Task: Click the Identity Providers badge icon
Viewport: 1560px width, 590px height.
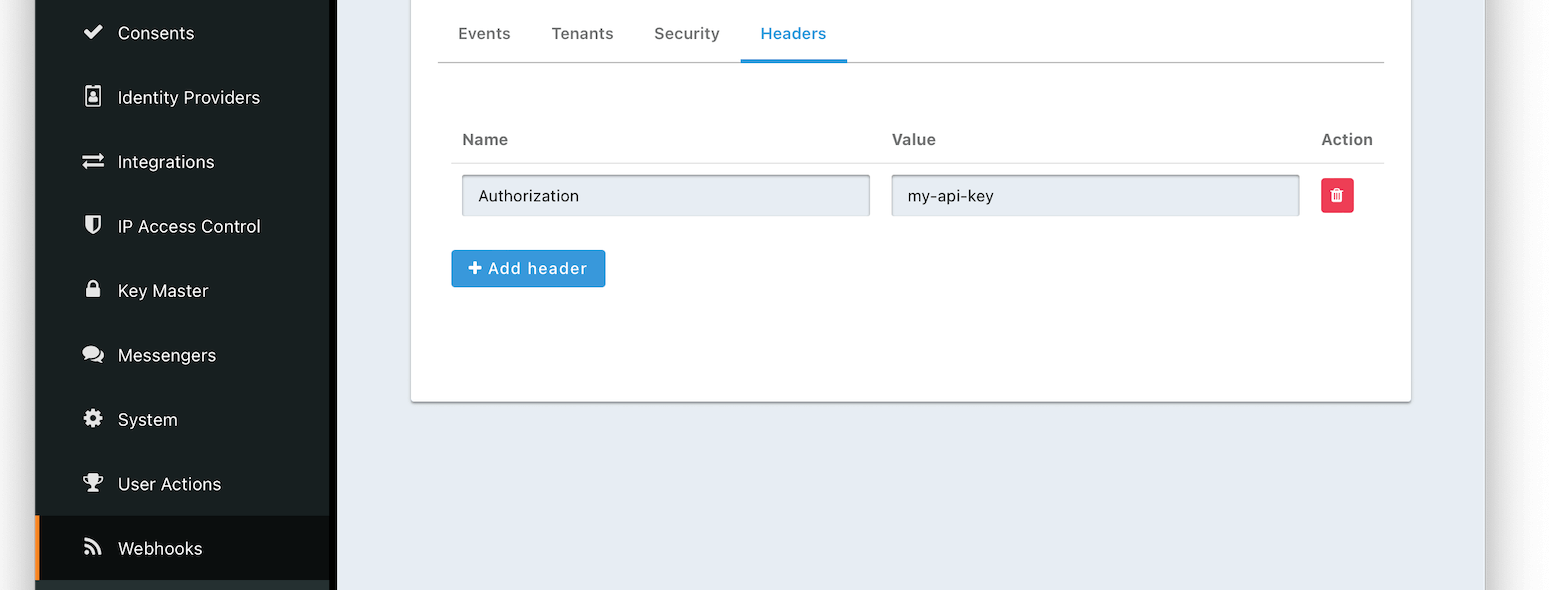Action: [92, 96]
